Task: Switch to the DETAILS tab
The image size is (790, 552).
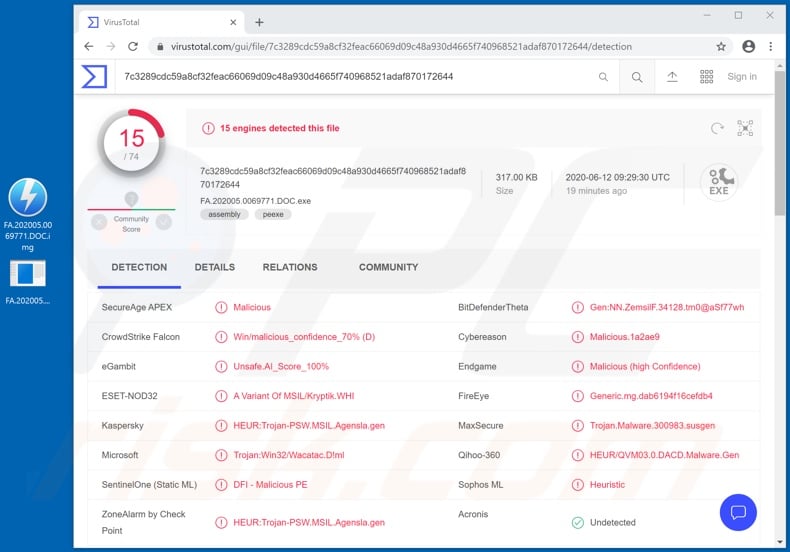Action: [x=215, y=267]
